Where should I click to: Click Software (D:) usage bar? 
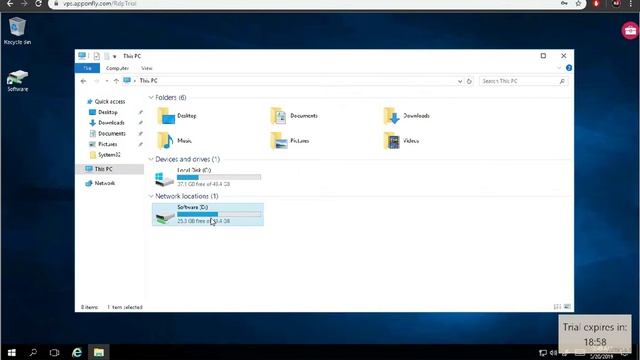click(x=219, y=214)
